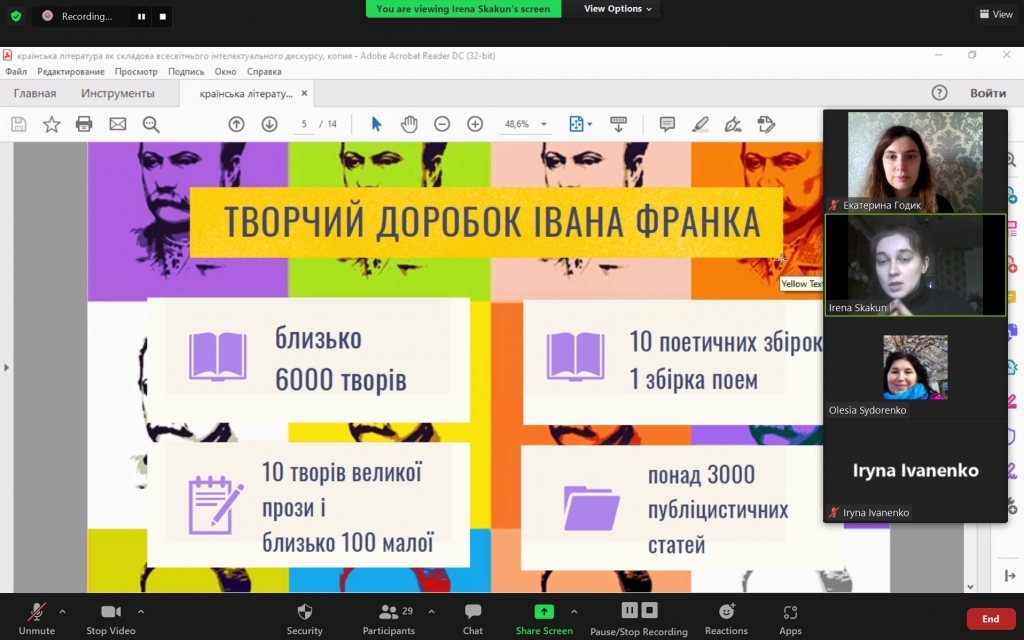Click the Войти sign-in button
Screen dimensions: 1024x640
pyautogui.click(x=987, y=93)
